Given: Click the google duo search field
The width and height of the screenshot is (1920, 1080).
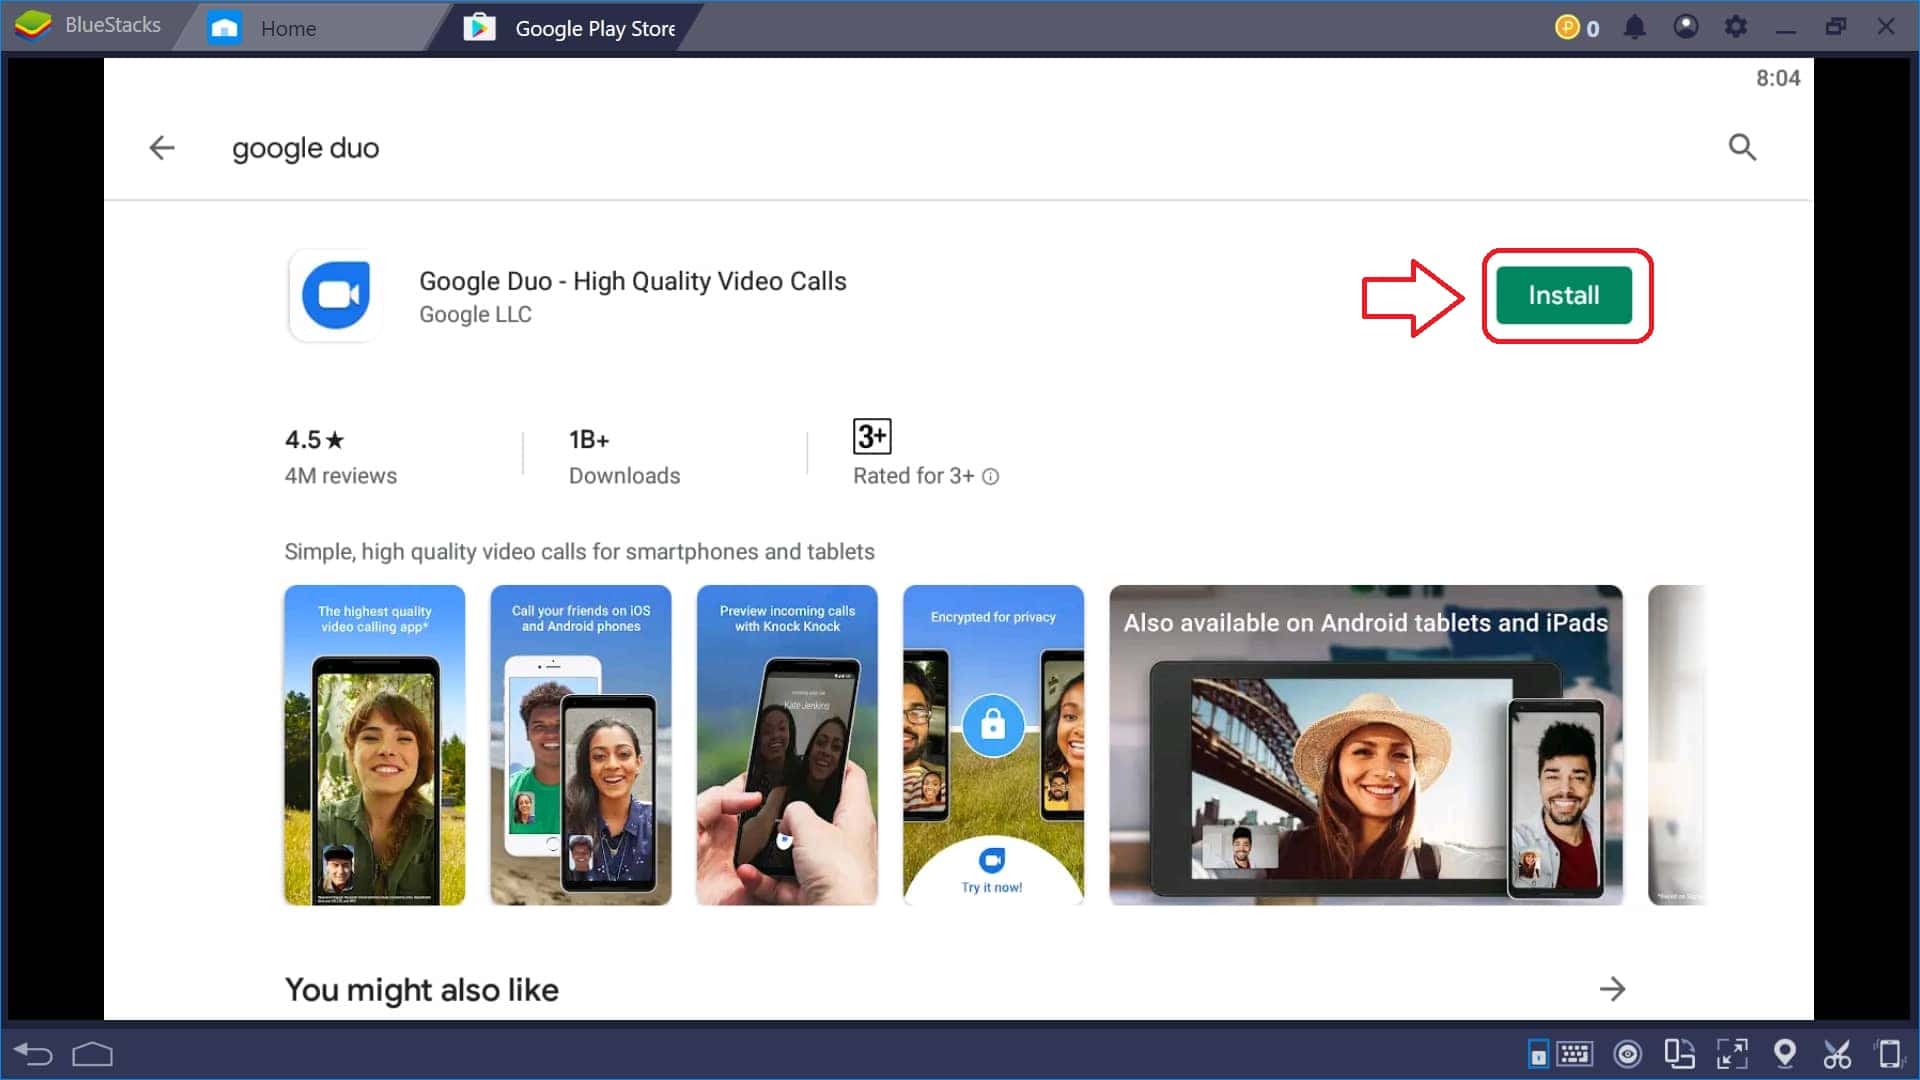Looking at the screenshot, I should point(306,148).
